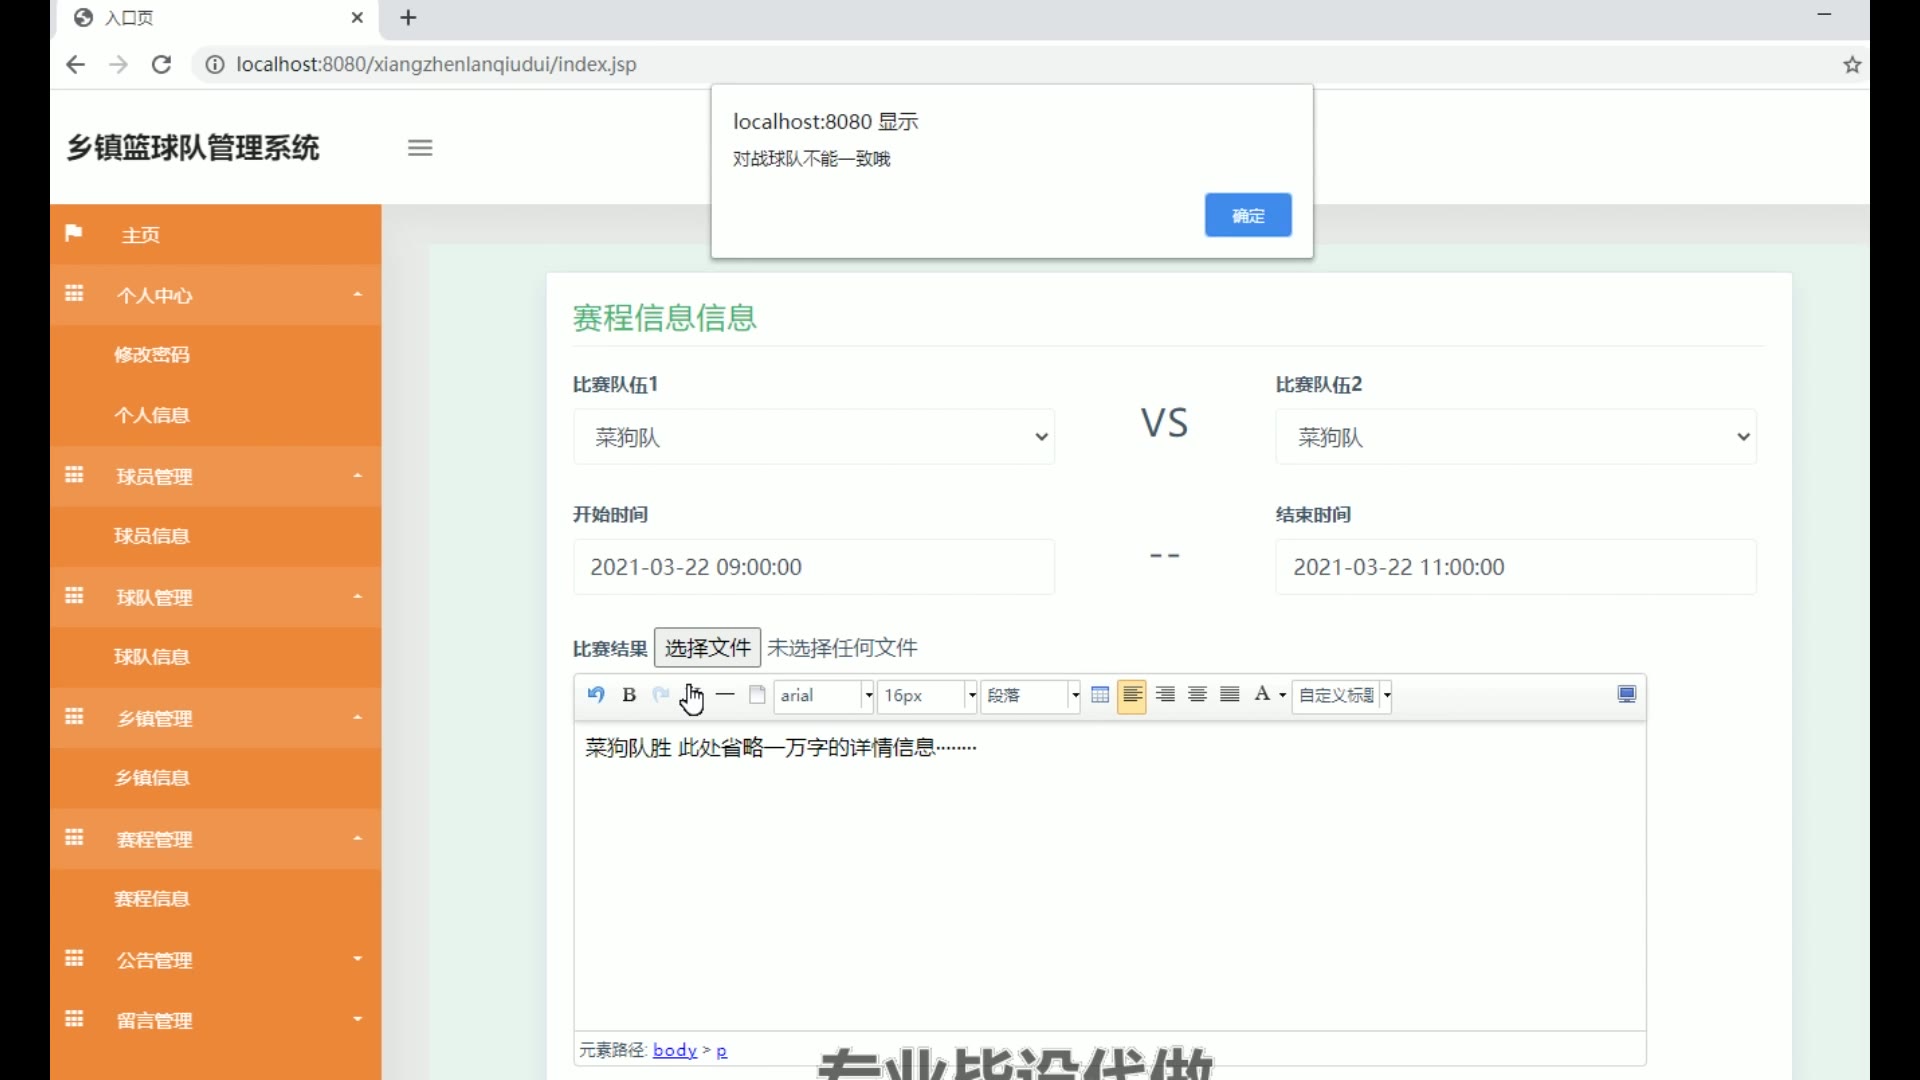
Task: Select 赛程信息 sidebar menu item
Action: (152, 899)
